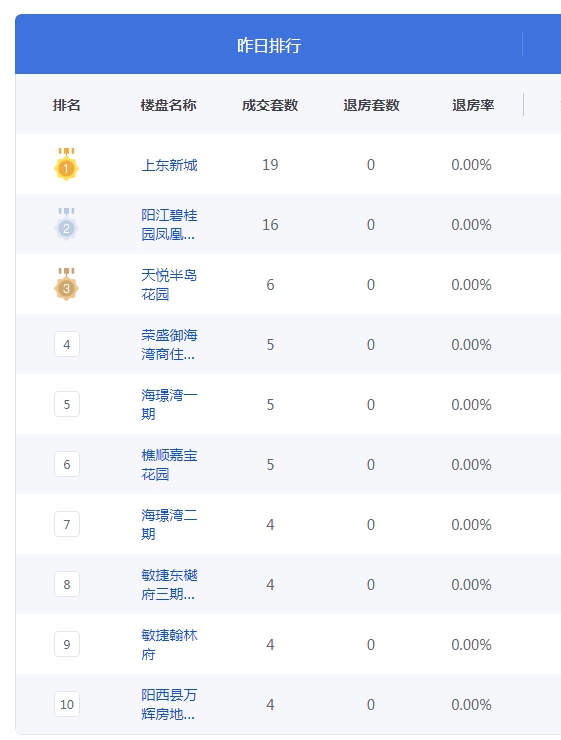This screenshot has height=740, width=561.
Task: Select the 4 sales count for 海璟湾二期
Action: click(270, 524)
